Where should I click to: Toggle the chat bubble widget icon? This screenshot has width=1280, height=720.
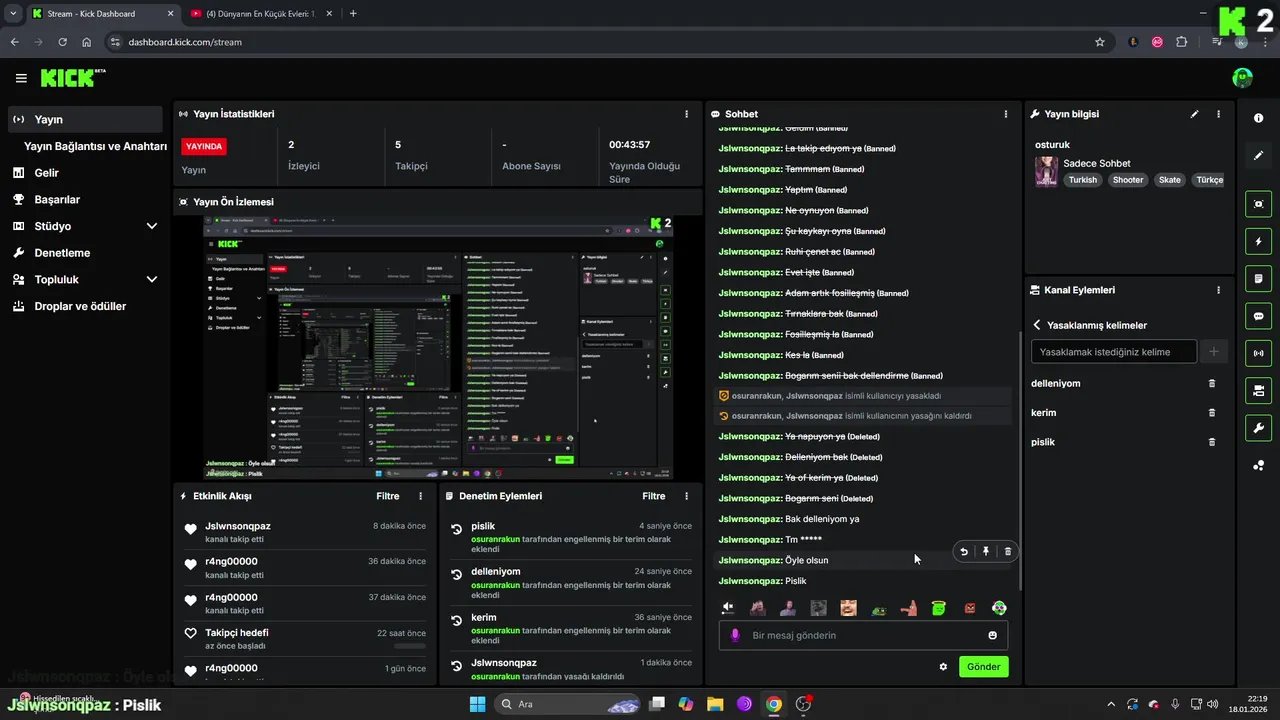click(1258, 316)
